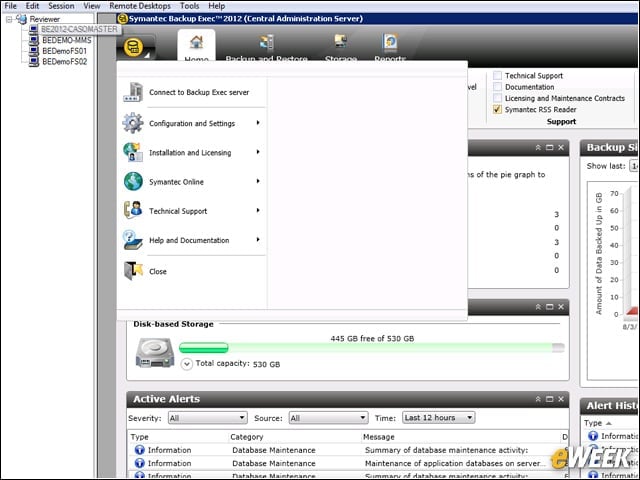Collapse the panel above Disk-based Storage
This screenshot has width=640, height=480.
(538, 307)
